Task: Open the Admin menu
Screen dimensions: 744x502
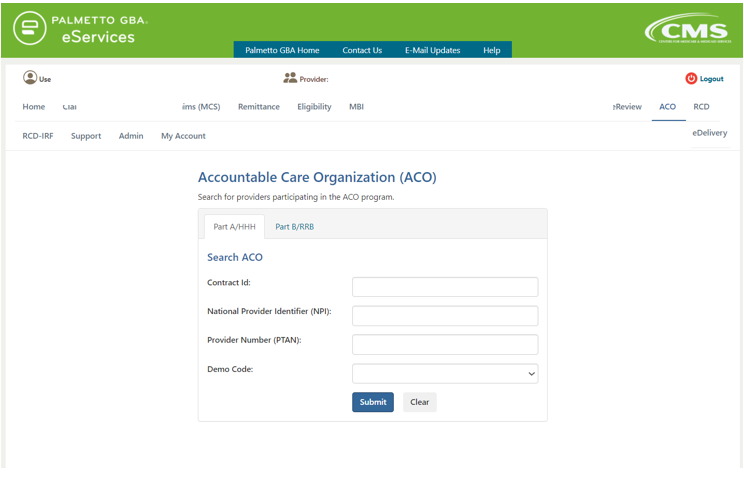Action: point(131,136)
